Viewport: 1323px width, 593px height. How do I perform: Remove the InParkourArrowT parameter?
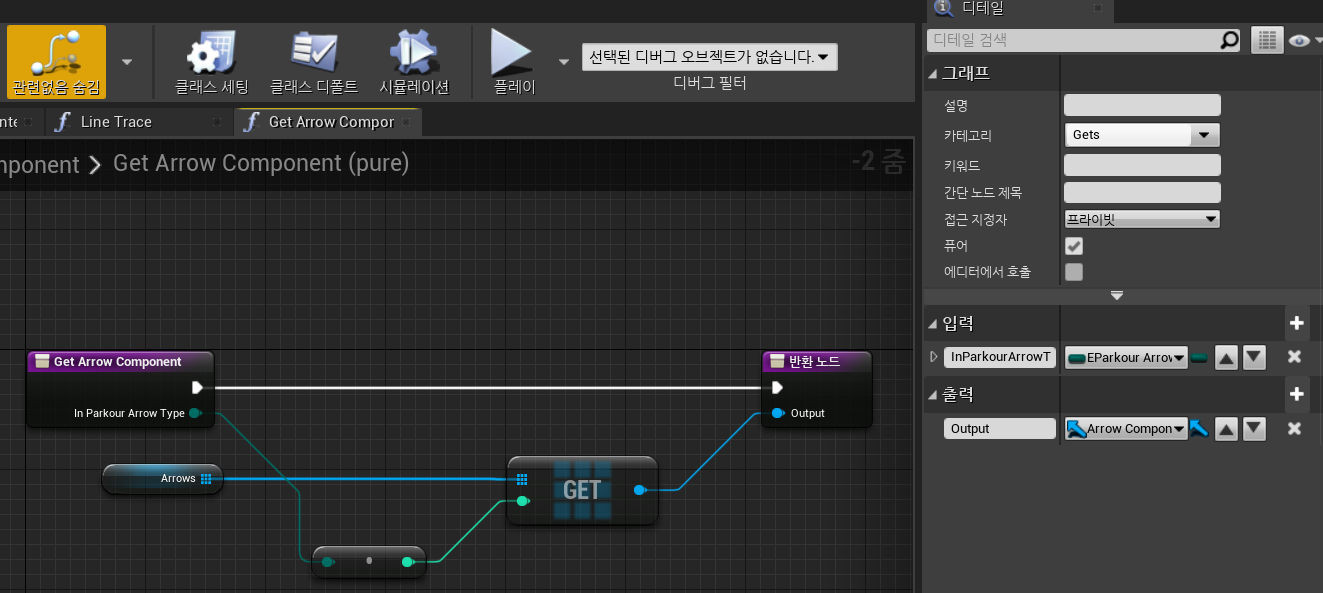(x=1294, y=357)
